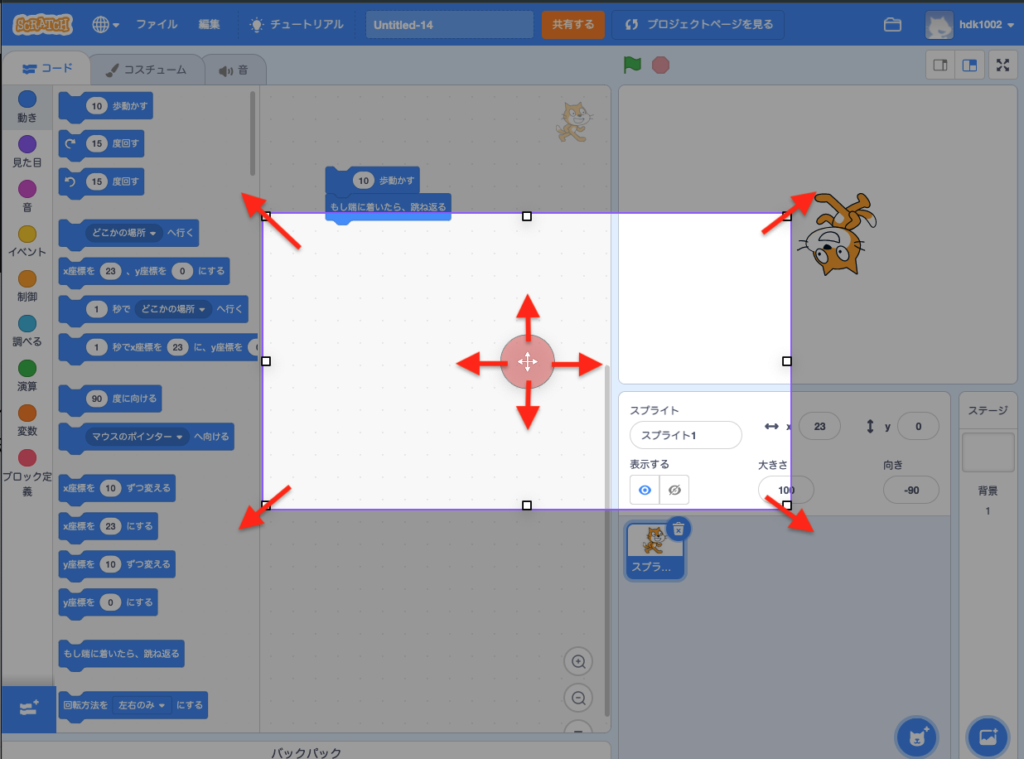This screenshot has width=1024, height=759.
Task: Click the add extension button
Action: (28, 709)
